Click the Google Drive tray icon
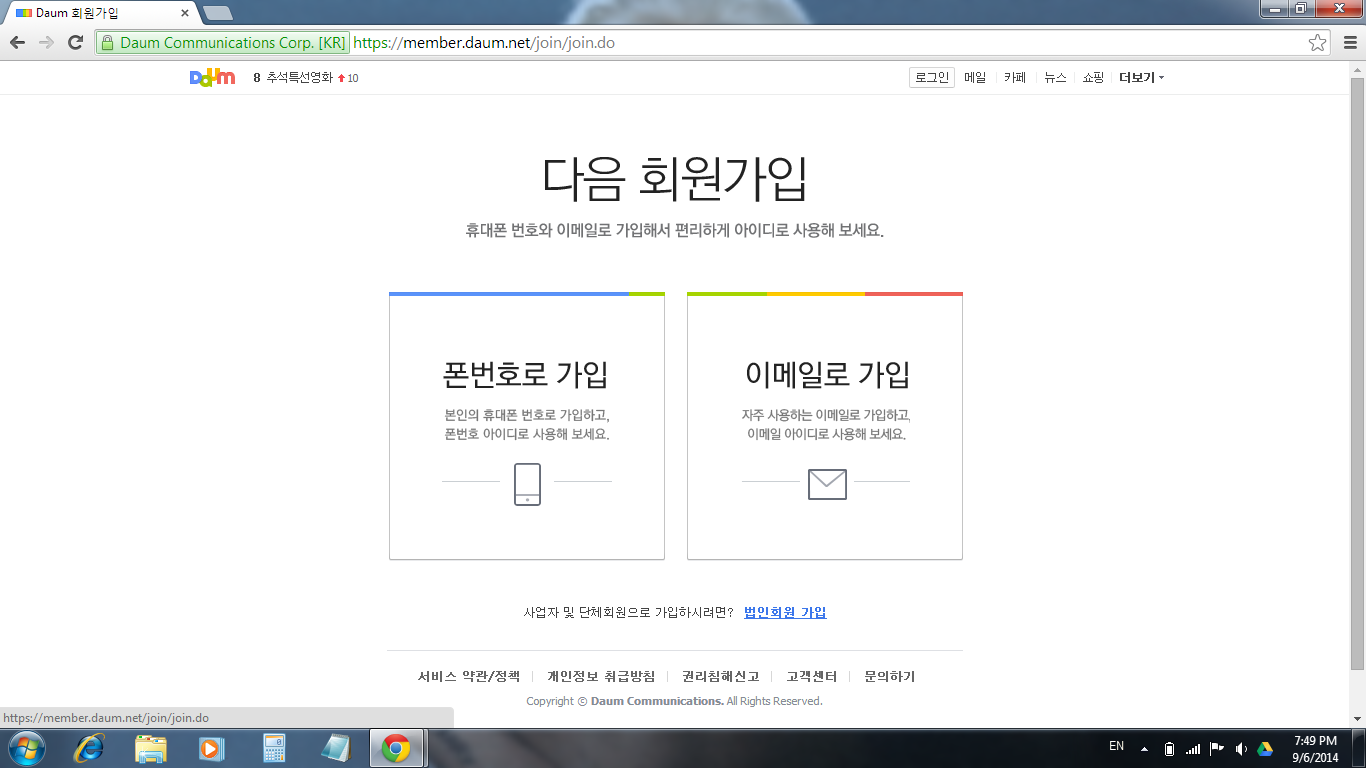This screenshot has height=768, width=1366. click(x=1264, y=748)
